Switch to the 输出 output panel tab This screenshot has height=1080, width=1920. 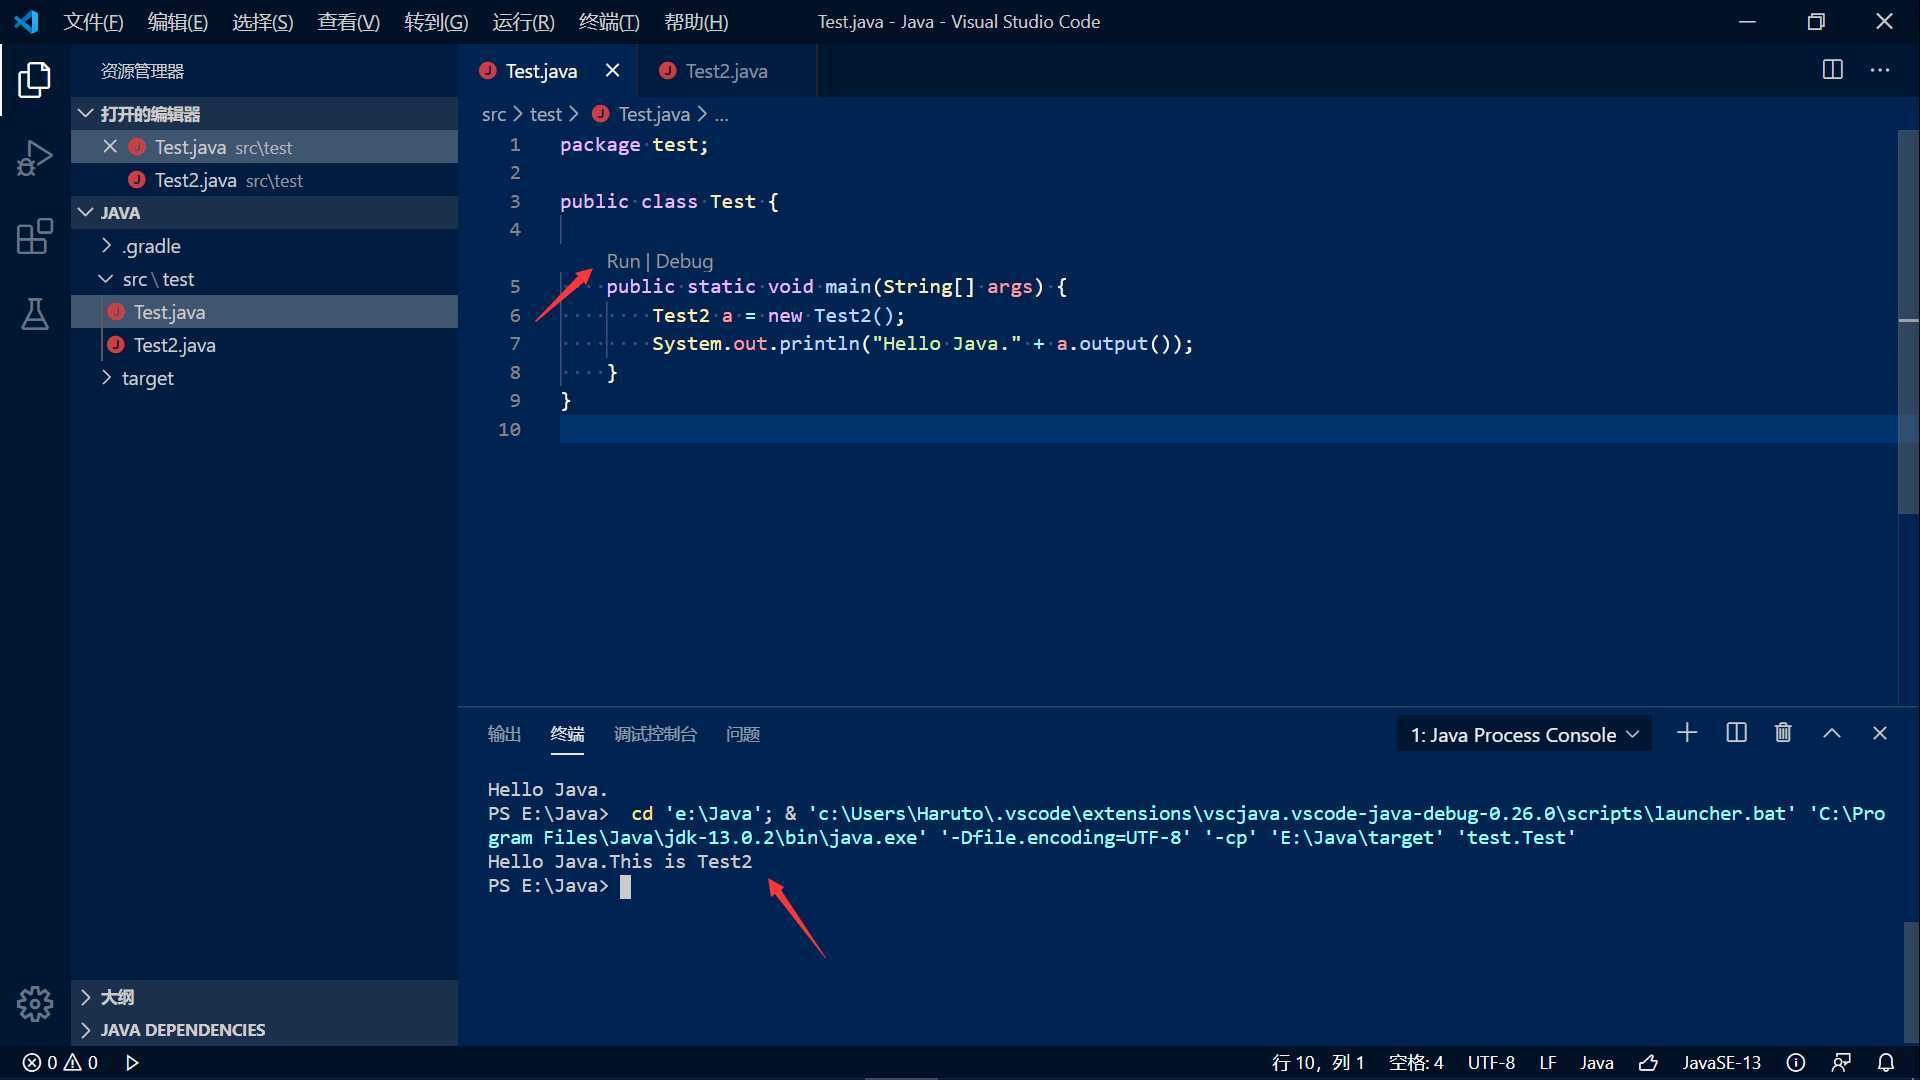[x=504, y=734]
